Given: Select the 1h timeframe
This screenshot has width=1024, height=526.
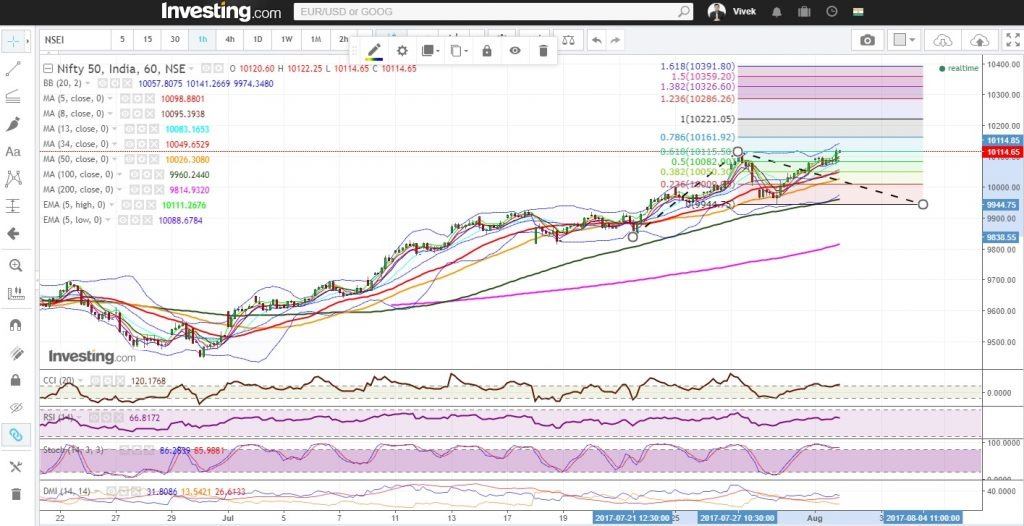Looking at the screenshot, I should click(202, 40).
